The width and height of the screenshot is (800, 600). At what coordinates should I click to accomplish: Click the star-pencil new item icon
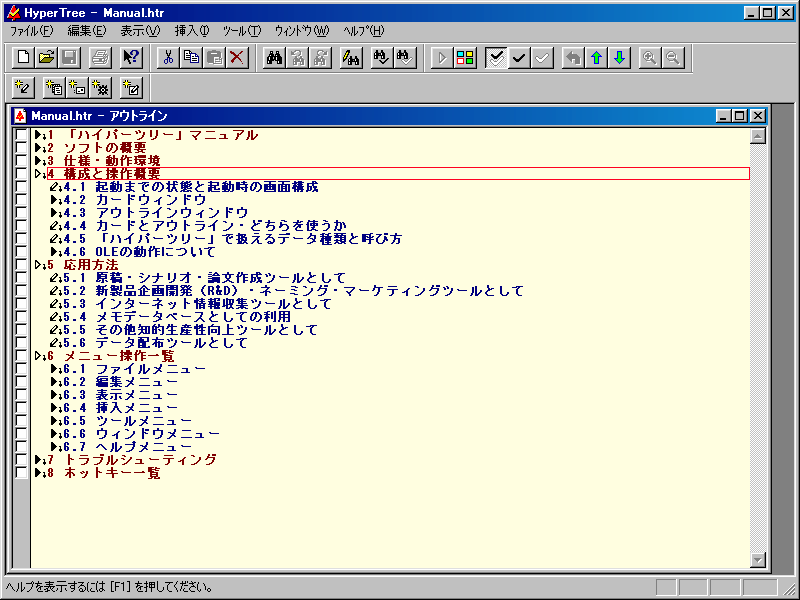23,88
